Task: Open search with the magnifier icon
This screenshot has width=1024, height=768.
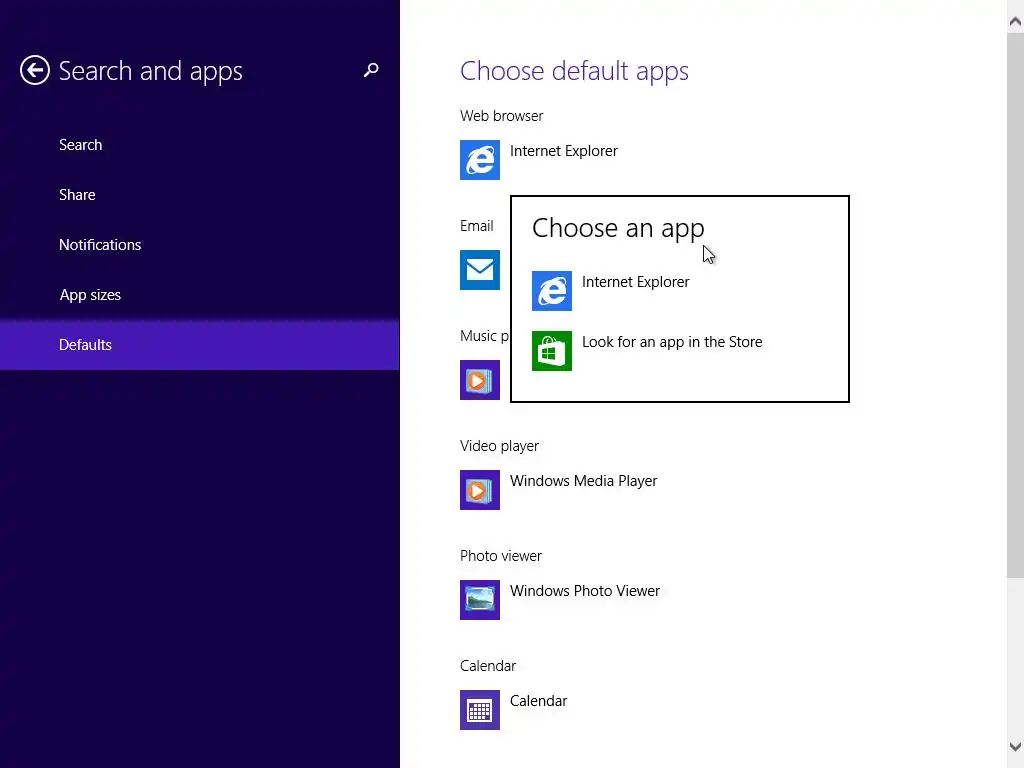Action: (x=371, y=70)
